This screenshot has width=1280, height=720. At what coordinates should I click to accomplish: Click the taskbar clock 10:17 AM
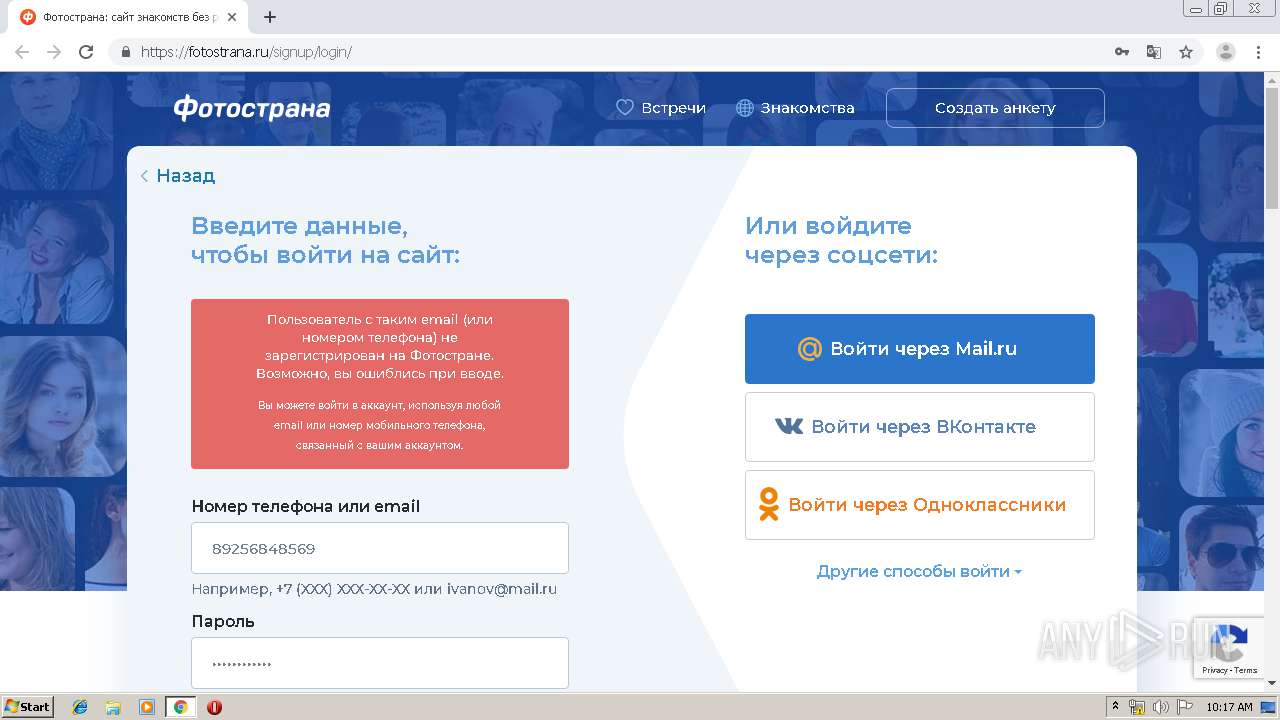point(1229,707)
